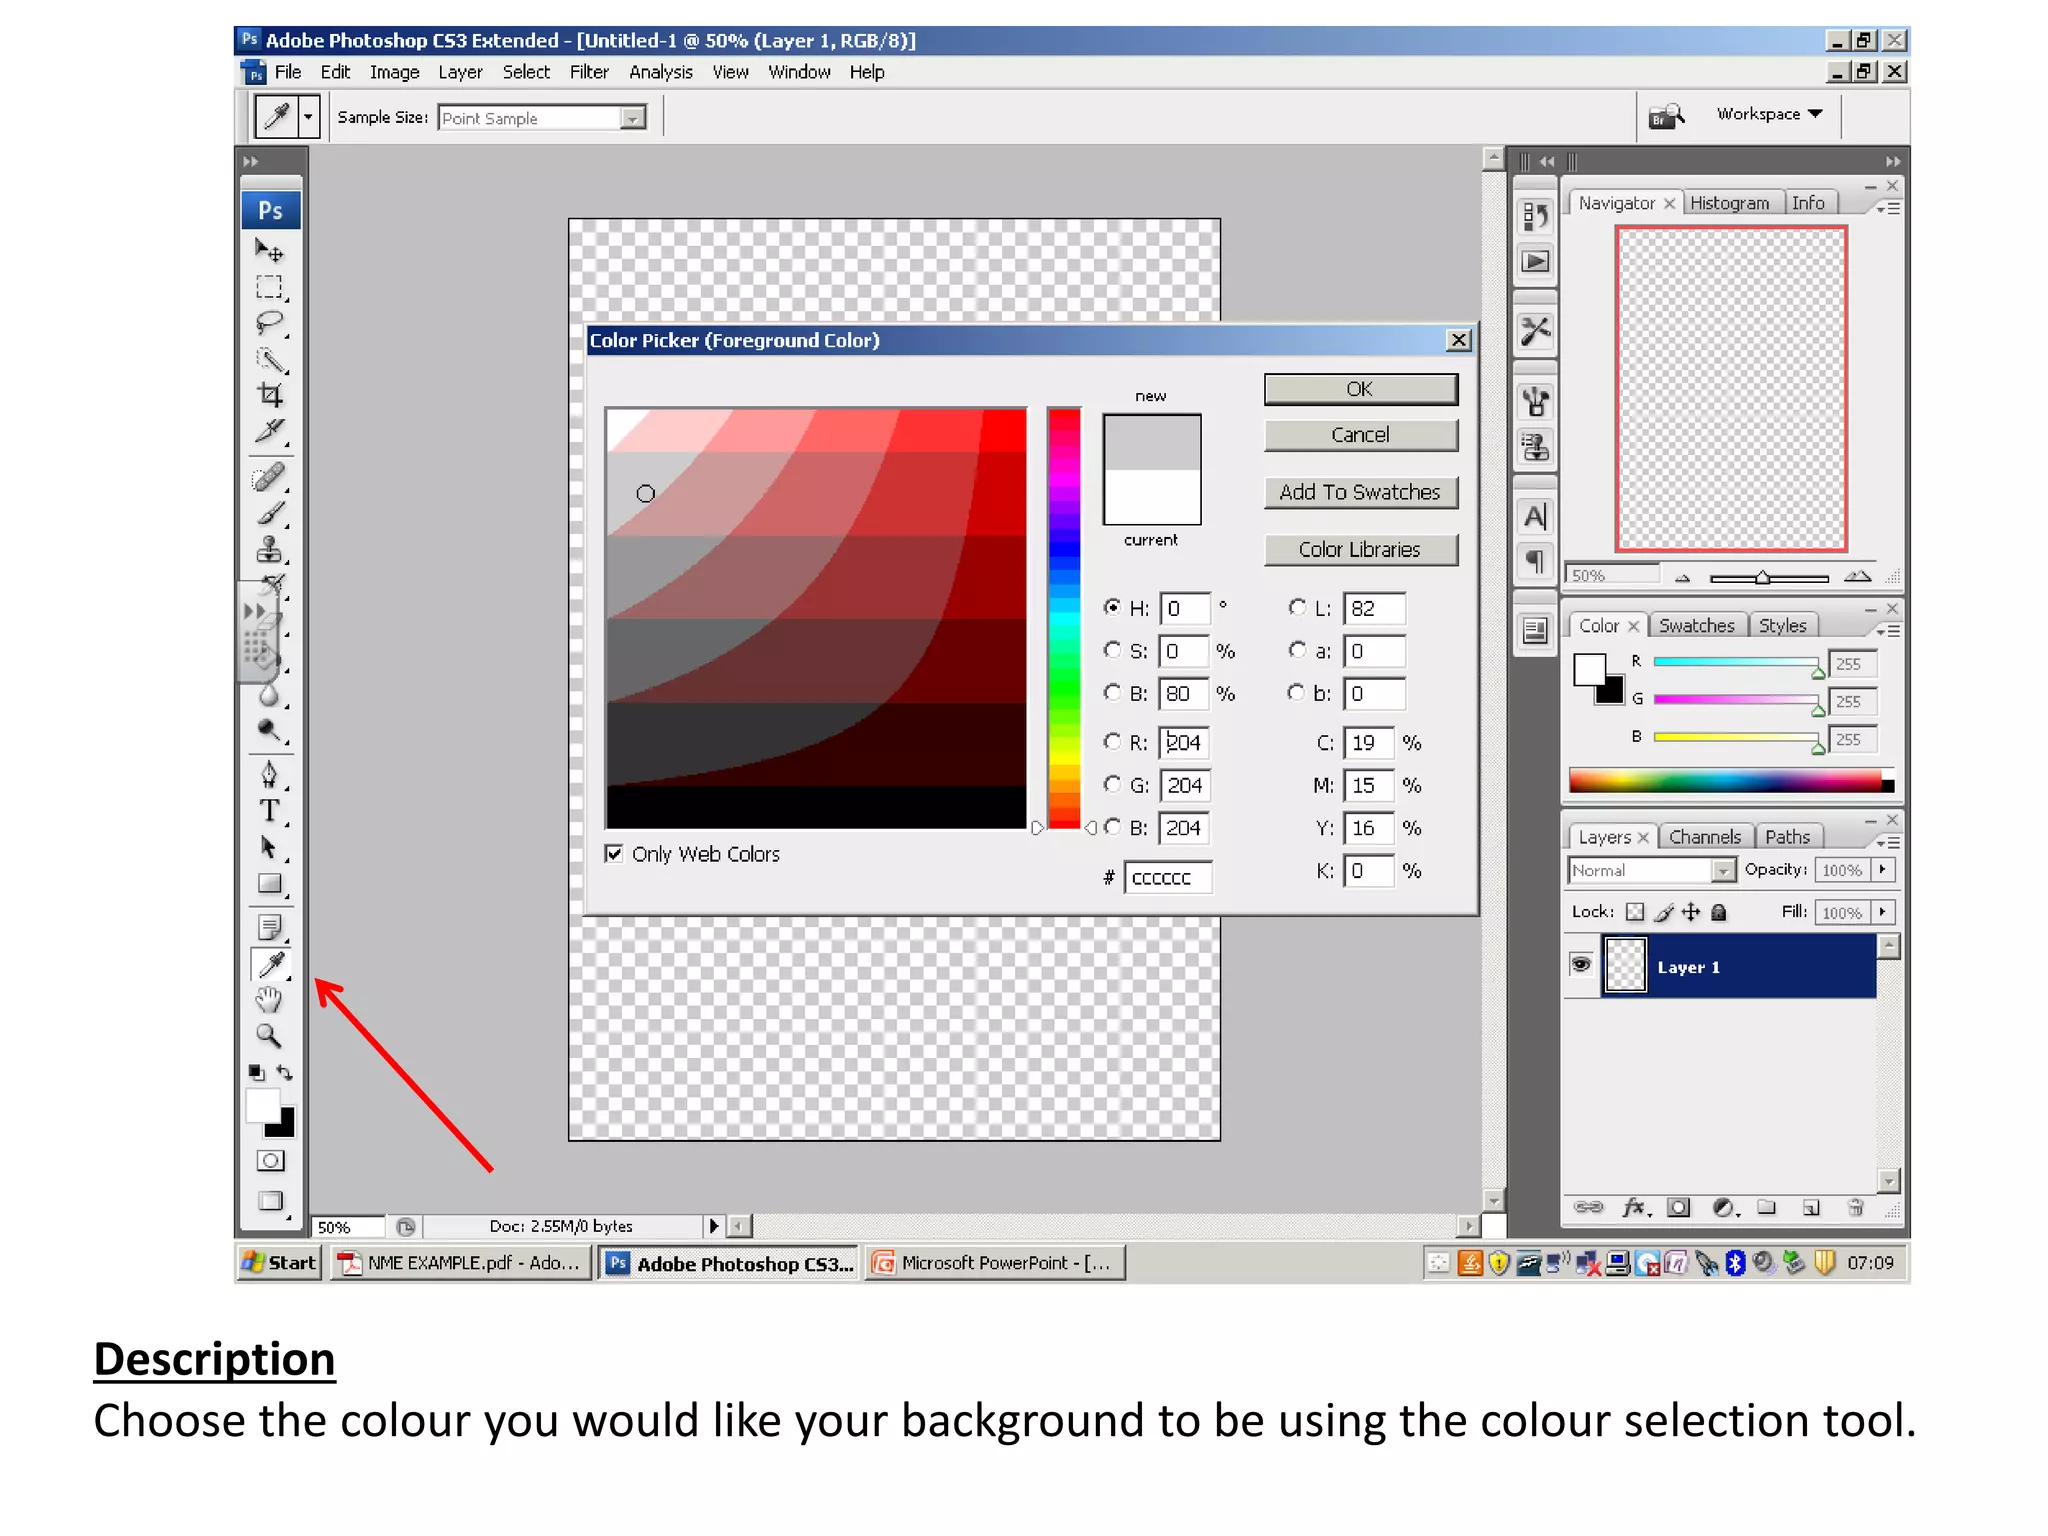This screenshot has height=1536, width=2048.
Task: Select the Rectangle shape tool
Action: pos(269,884)
